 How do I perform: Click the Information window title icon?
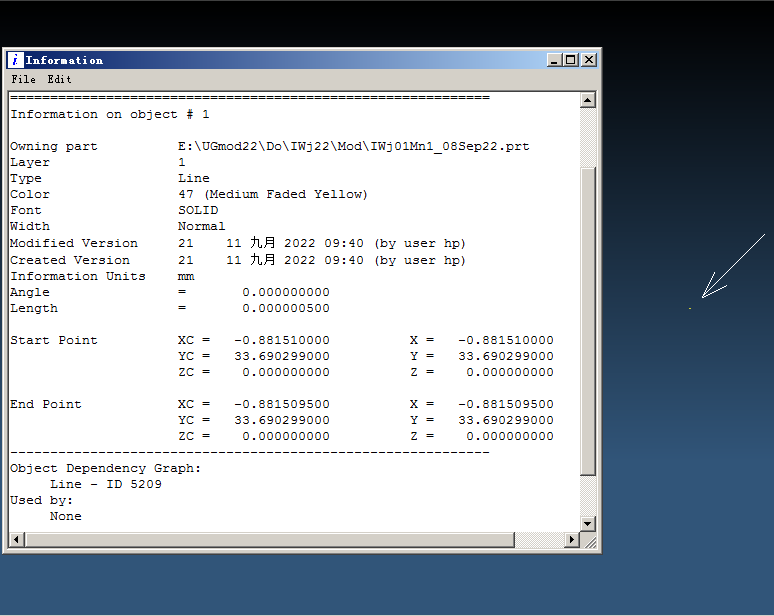coord(15,60)
